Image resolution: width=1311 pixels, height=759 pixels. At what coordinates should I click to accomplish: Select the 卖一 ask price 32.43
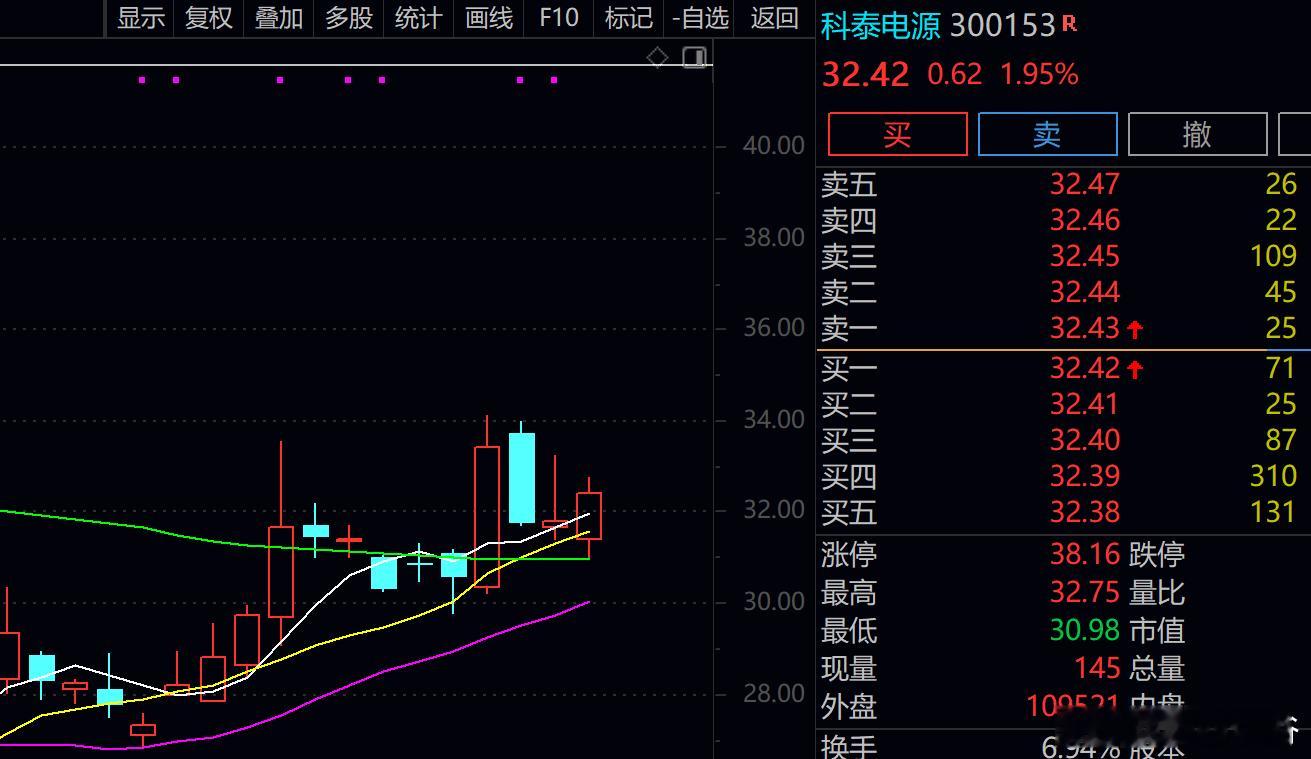1085,328
